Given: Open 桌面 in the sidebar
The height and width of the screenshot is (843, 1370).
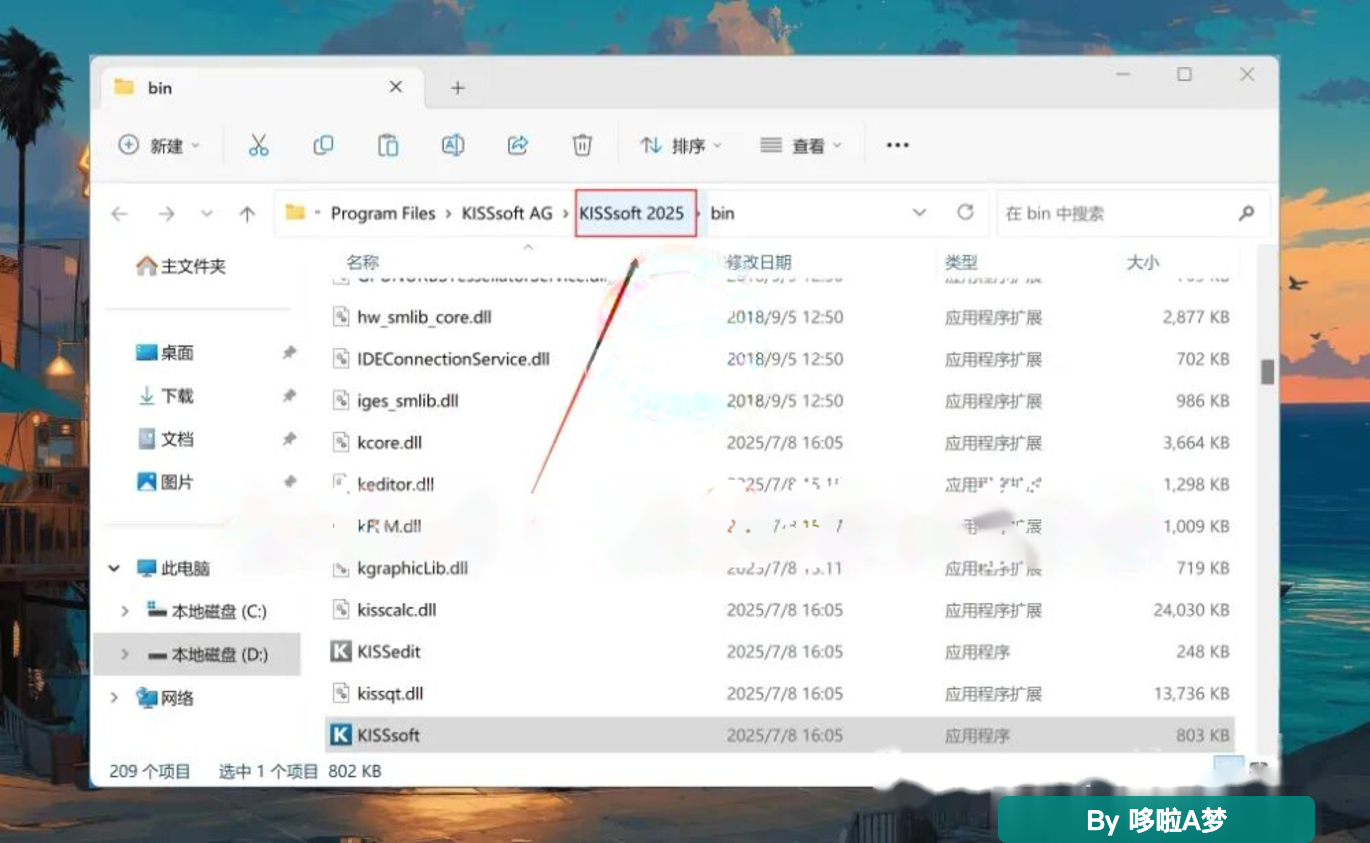Looking at the screenshot, I should (x=164, y=352).
